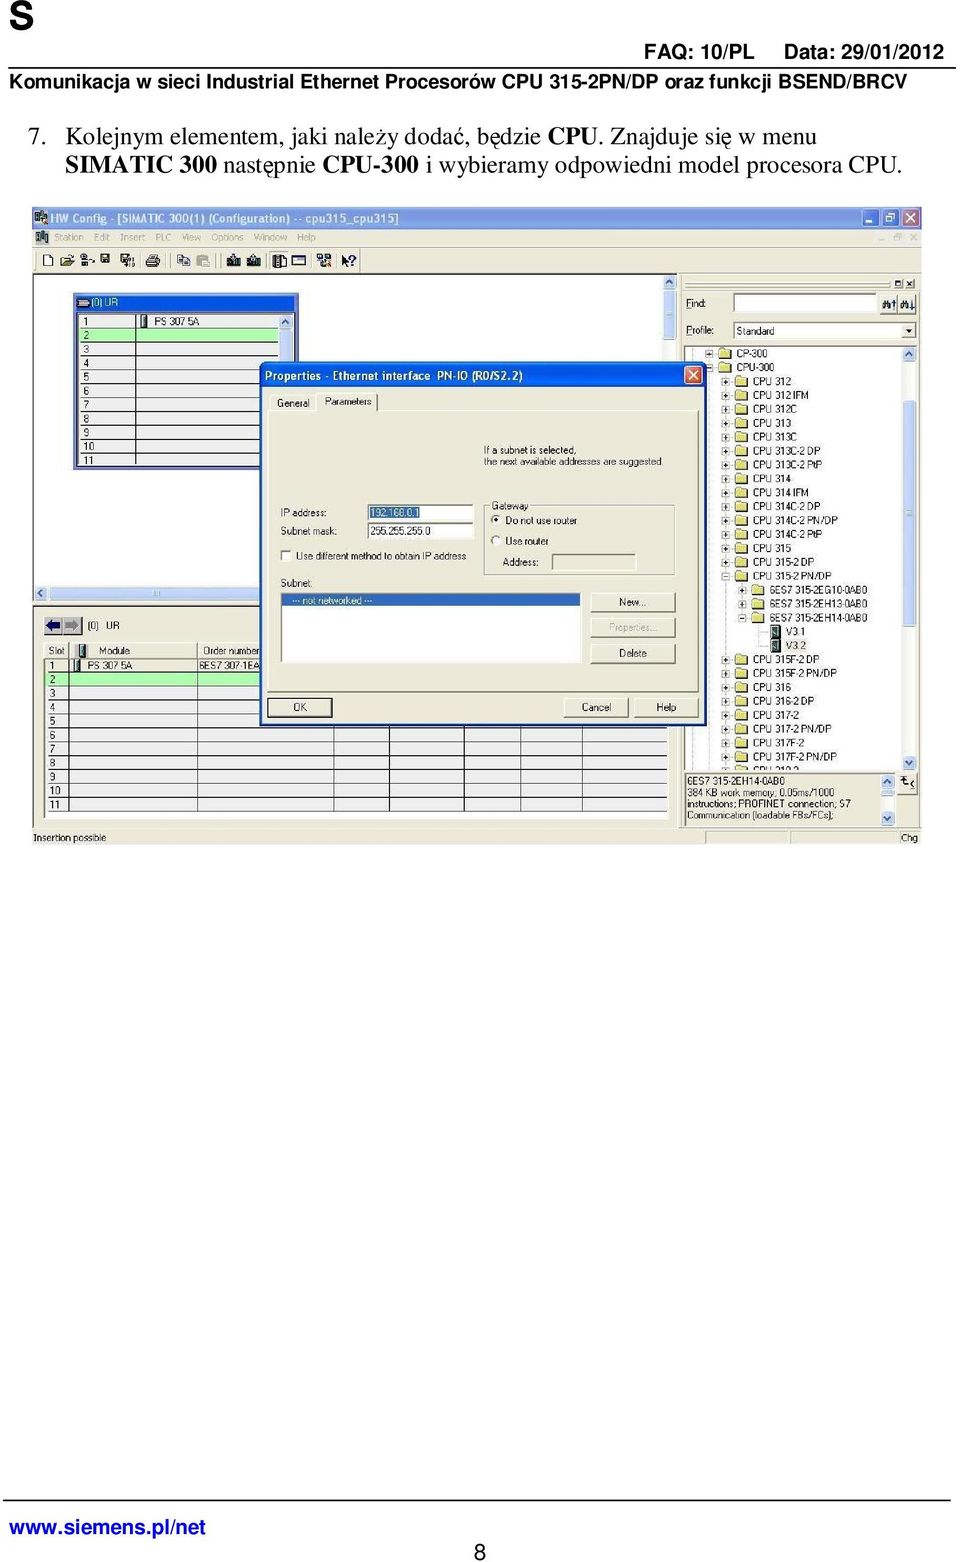Switch to the General tab
The width and height of the screenshot is (960, 1562).
[293, 403]
